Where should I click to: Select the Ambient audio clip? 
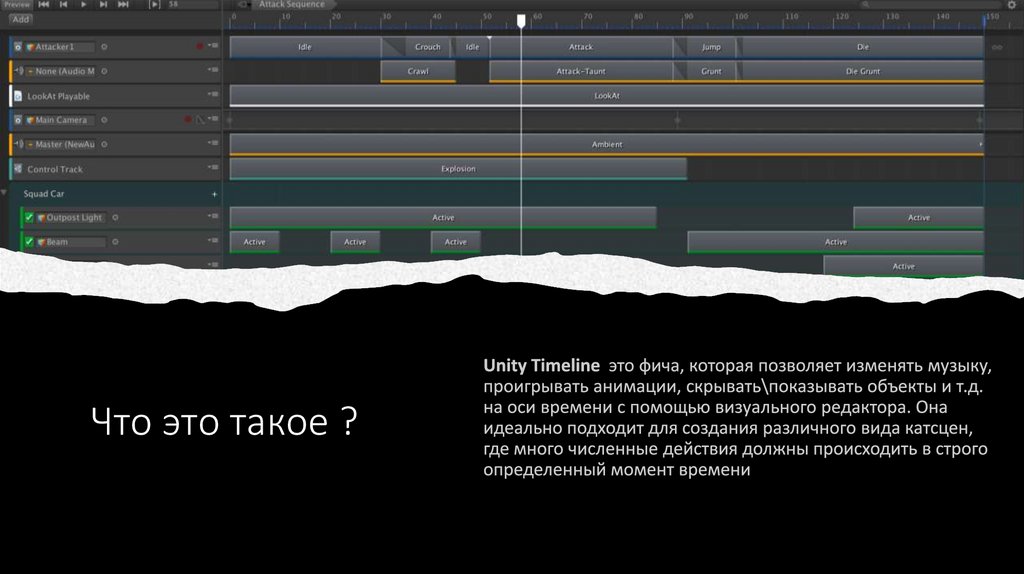pos(607,144)
